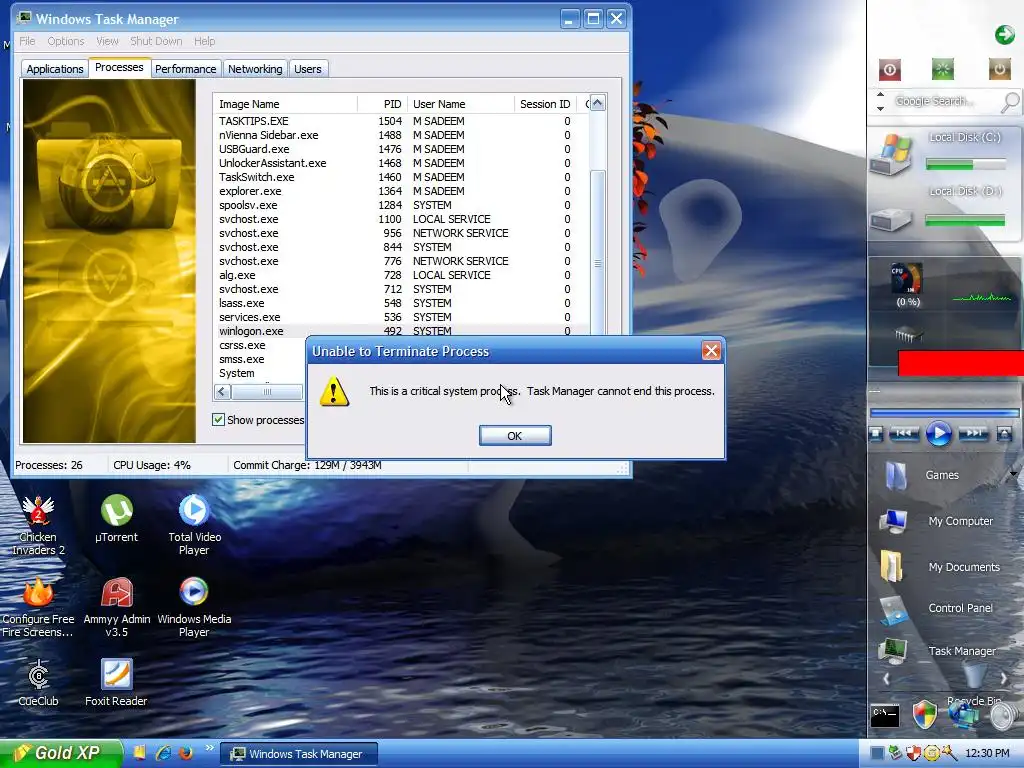Switch to the Users tab
Viewport: 1024px width, 768px height.
point(308,69)
